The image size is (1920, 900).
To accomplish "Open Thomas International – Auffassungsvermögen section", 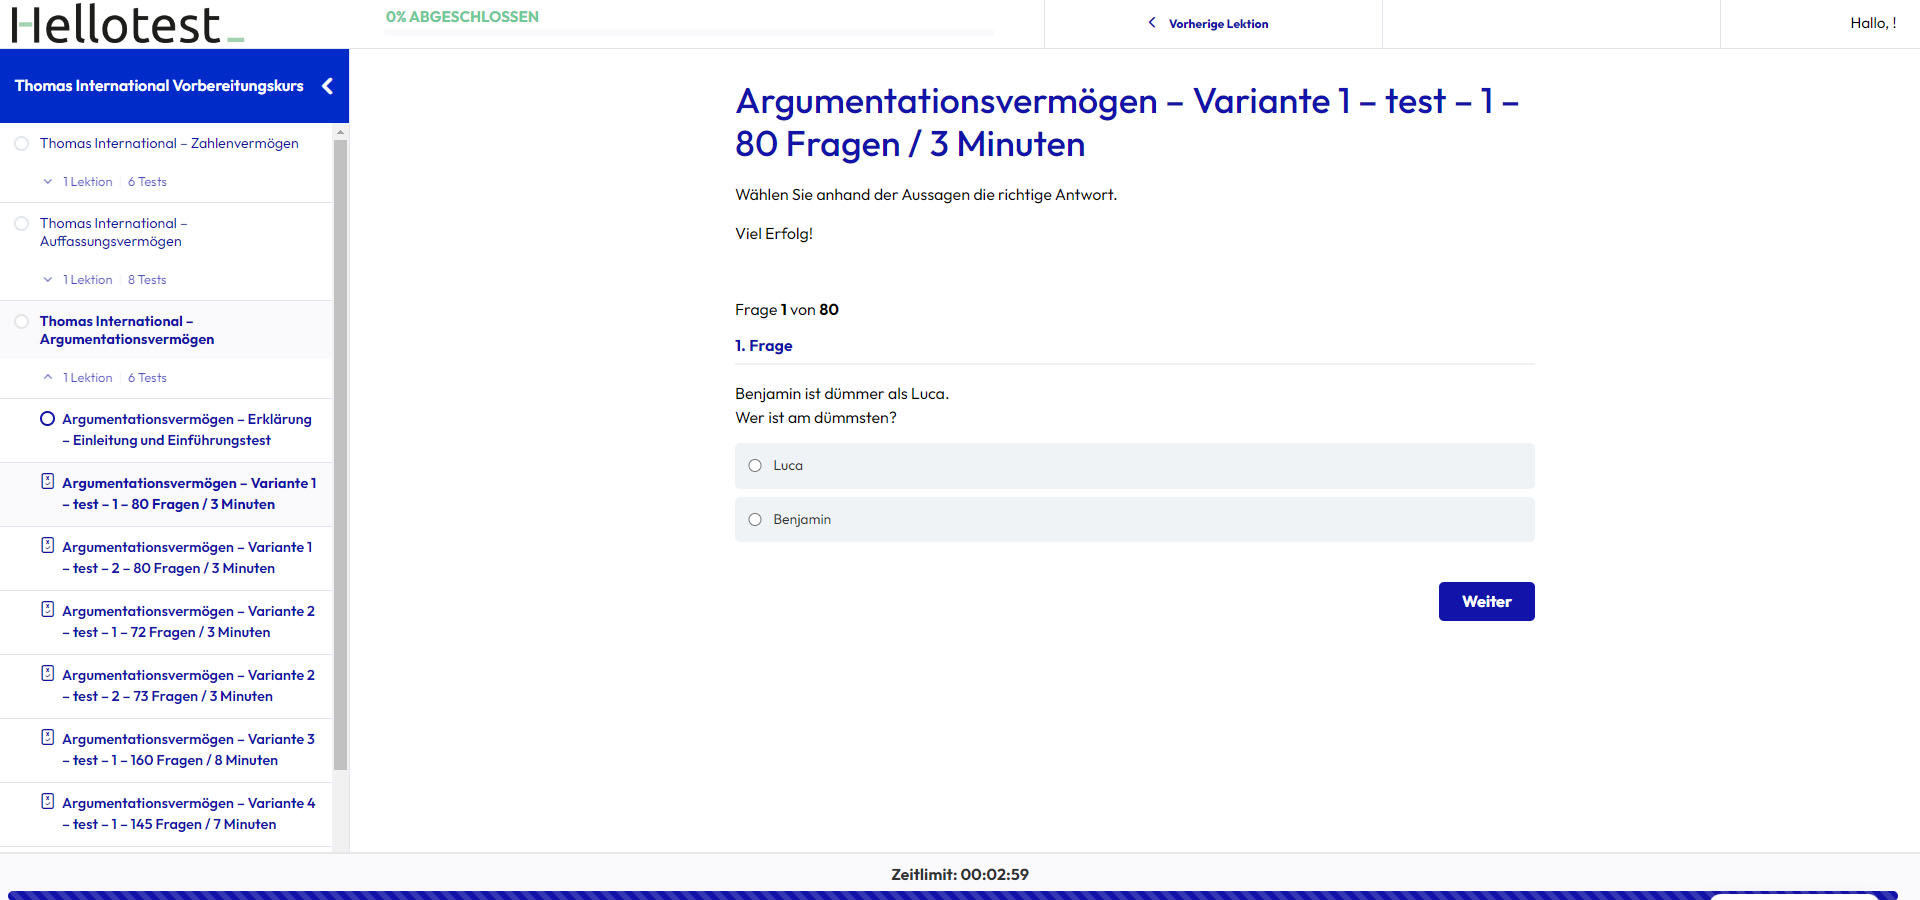I will (x=113, y=233).
